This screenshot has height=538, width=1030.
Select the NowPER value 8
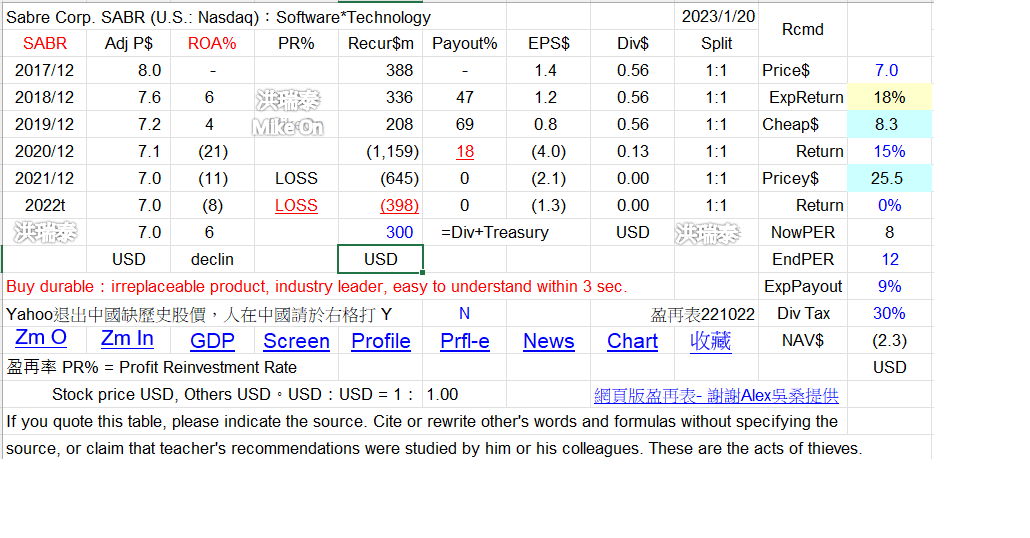pos(889,233)
